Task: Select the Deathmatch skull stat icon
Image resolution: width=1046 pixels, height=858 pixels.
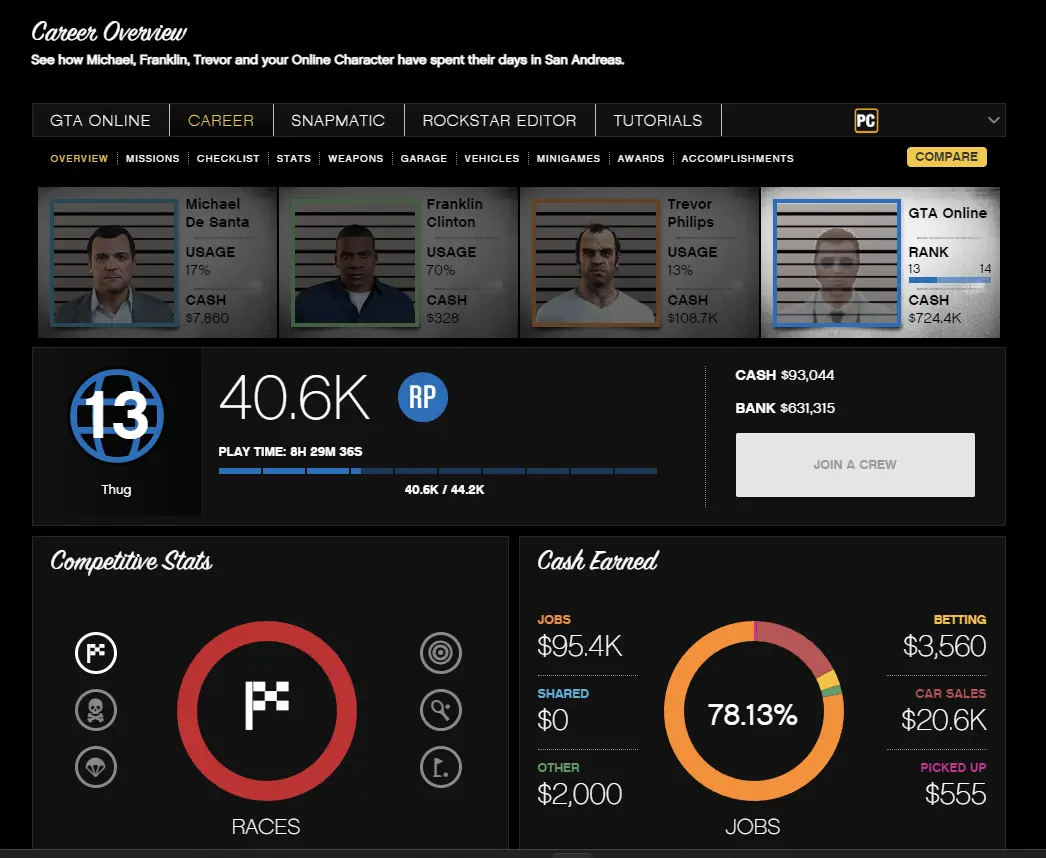Action: click(x=96, y=710)
